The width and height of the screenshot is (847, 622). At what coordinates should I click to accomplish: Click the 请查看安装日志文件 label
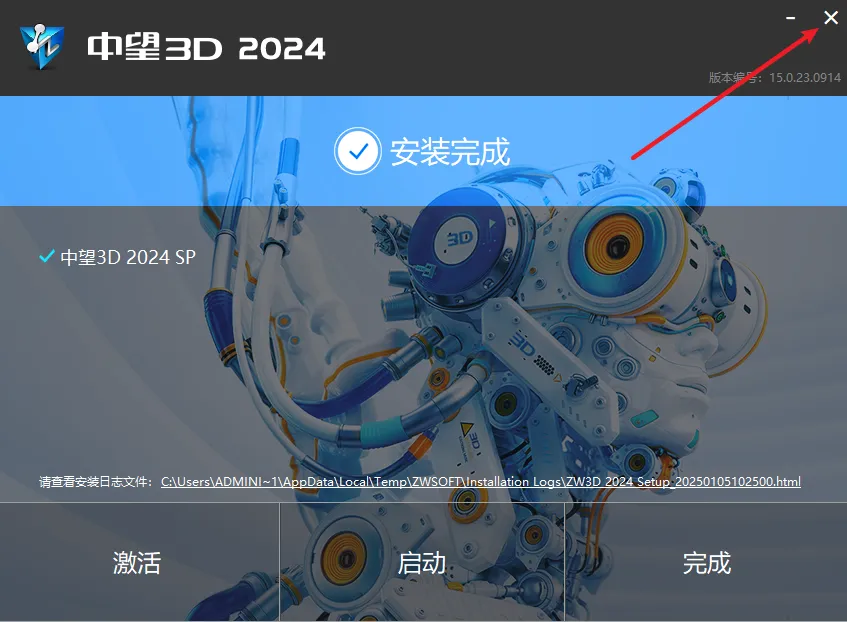click(x=96, y=481)
